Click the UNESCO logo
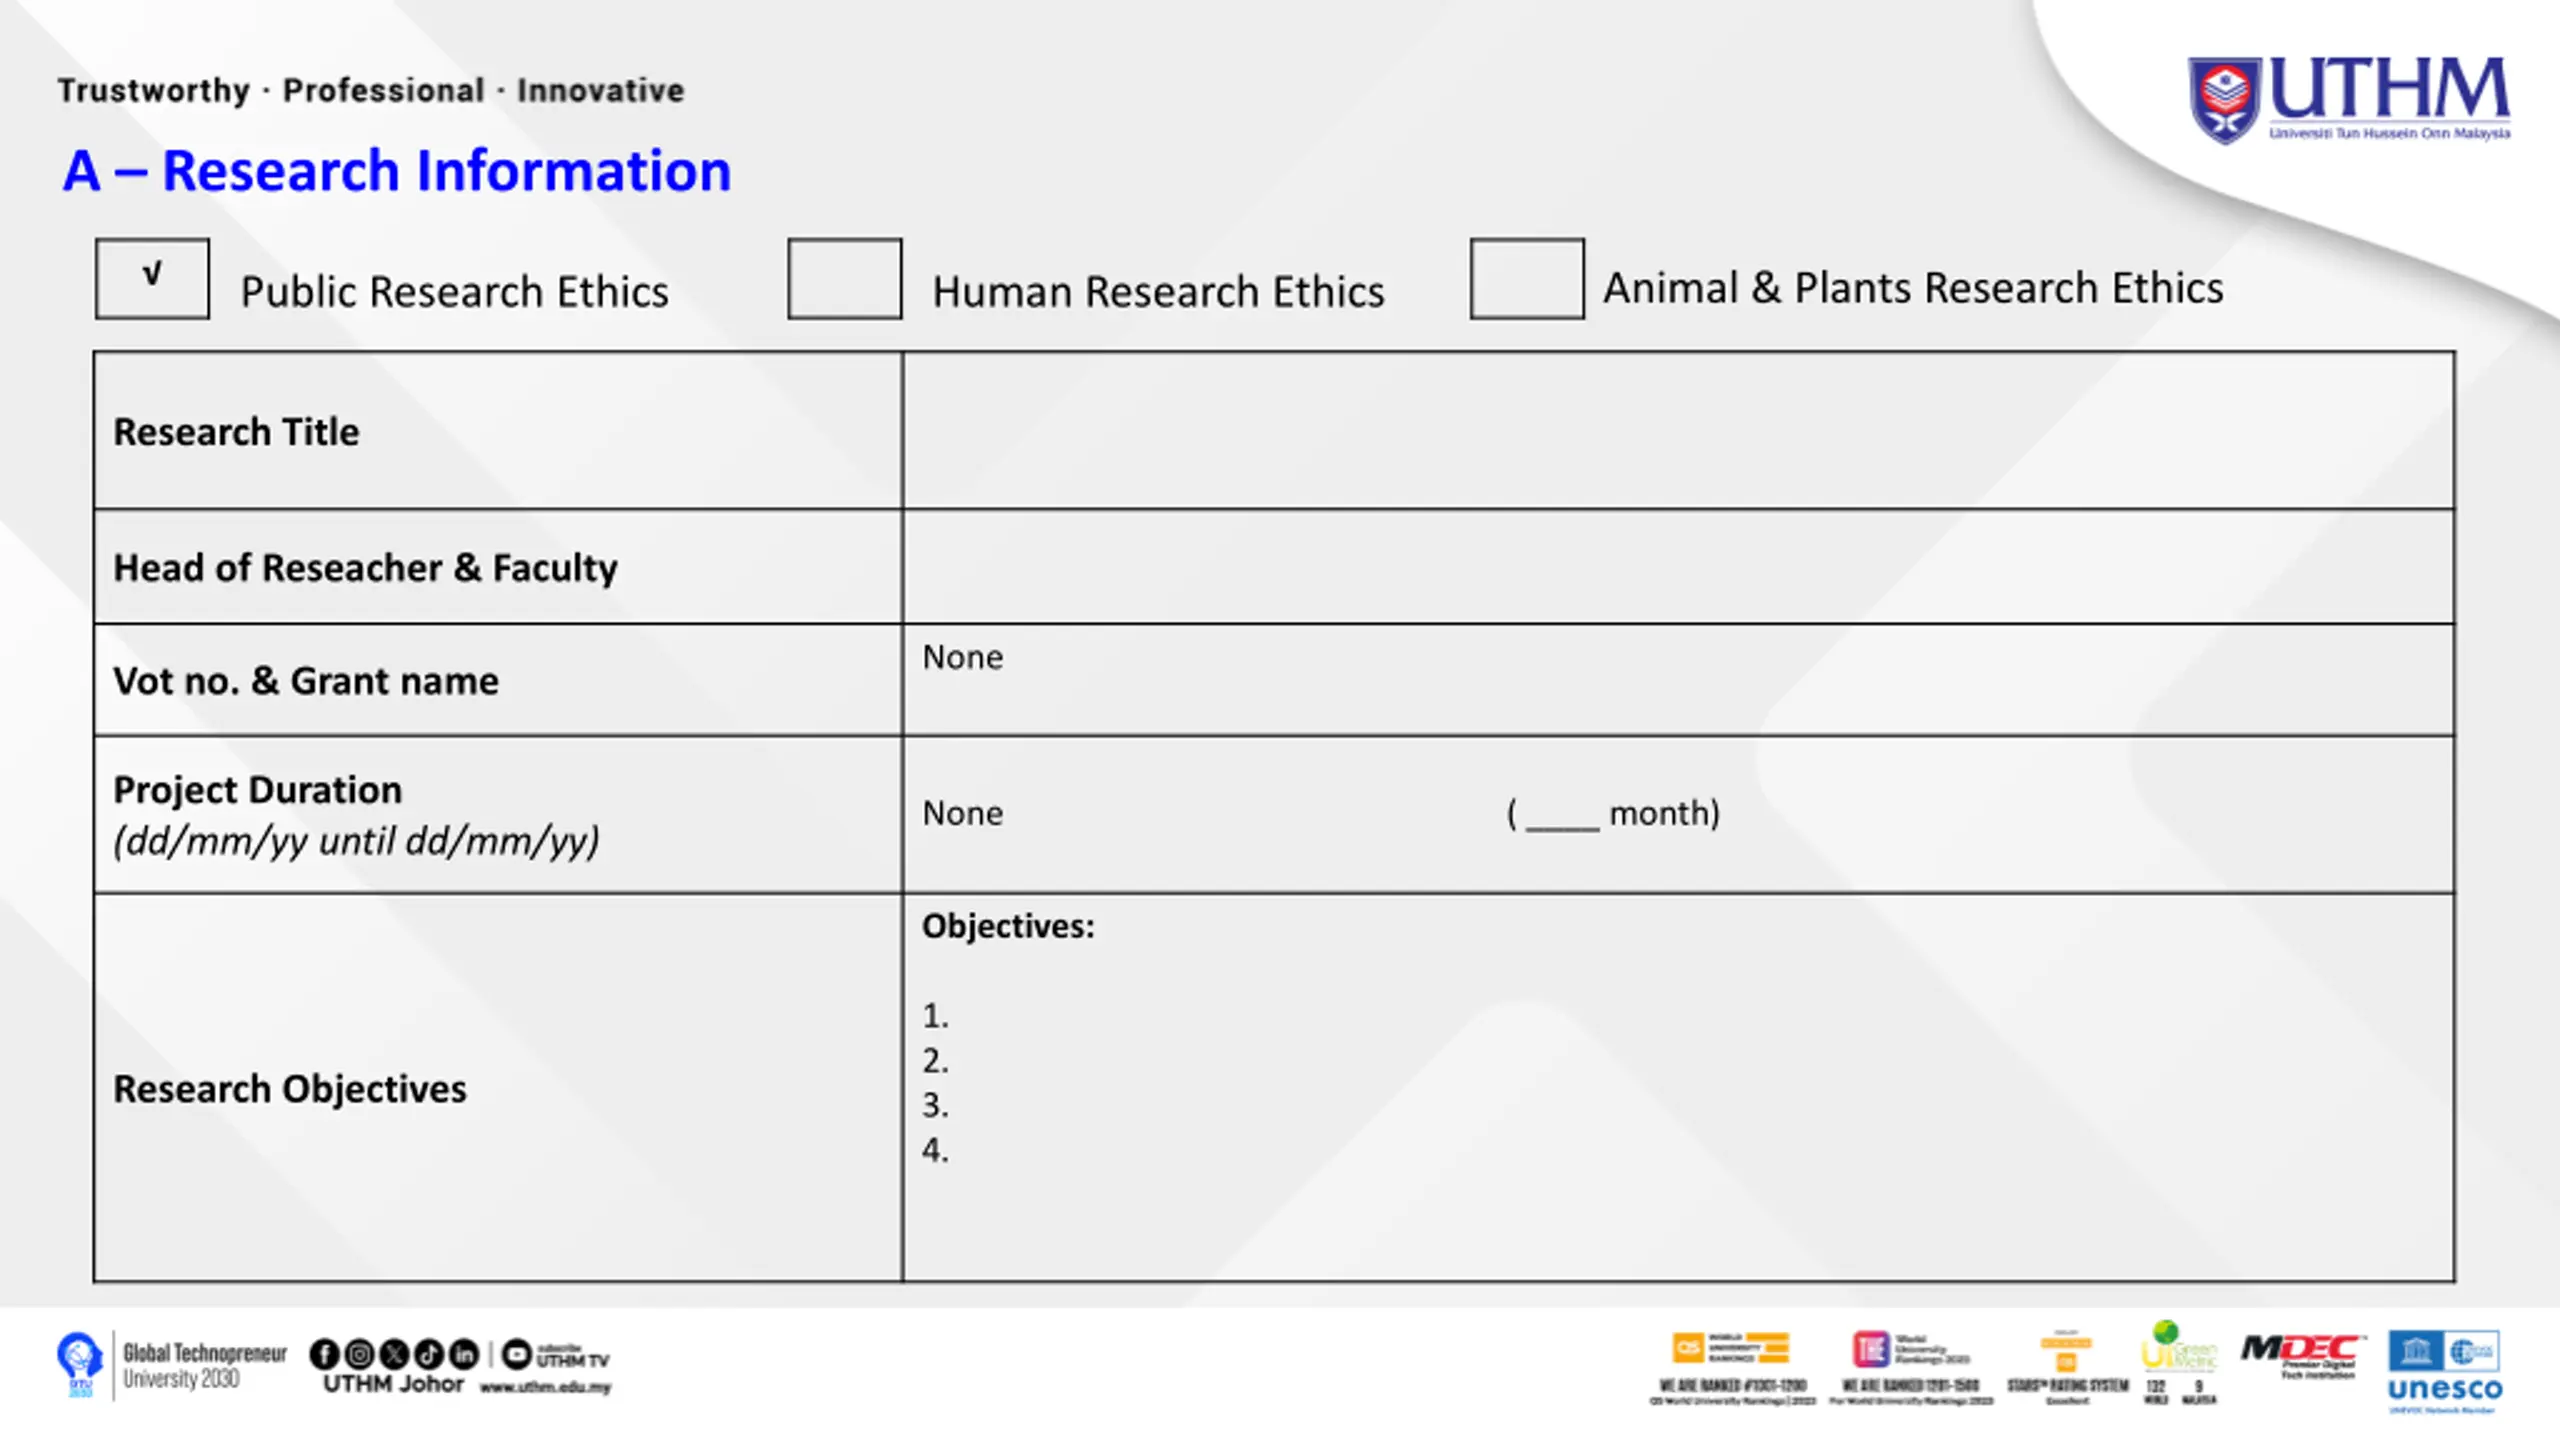This screenshot has height=1440, width=2560. (x=2444, y=1370)
